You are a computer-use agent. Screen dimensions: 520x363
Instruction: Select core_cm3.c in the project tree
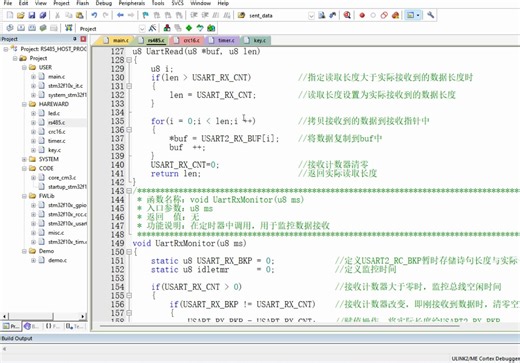(62, 177)
